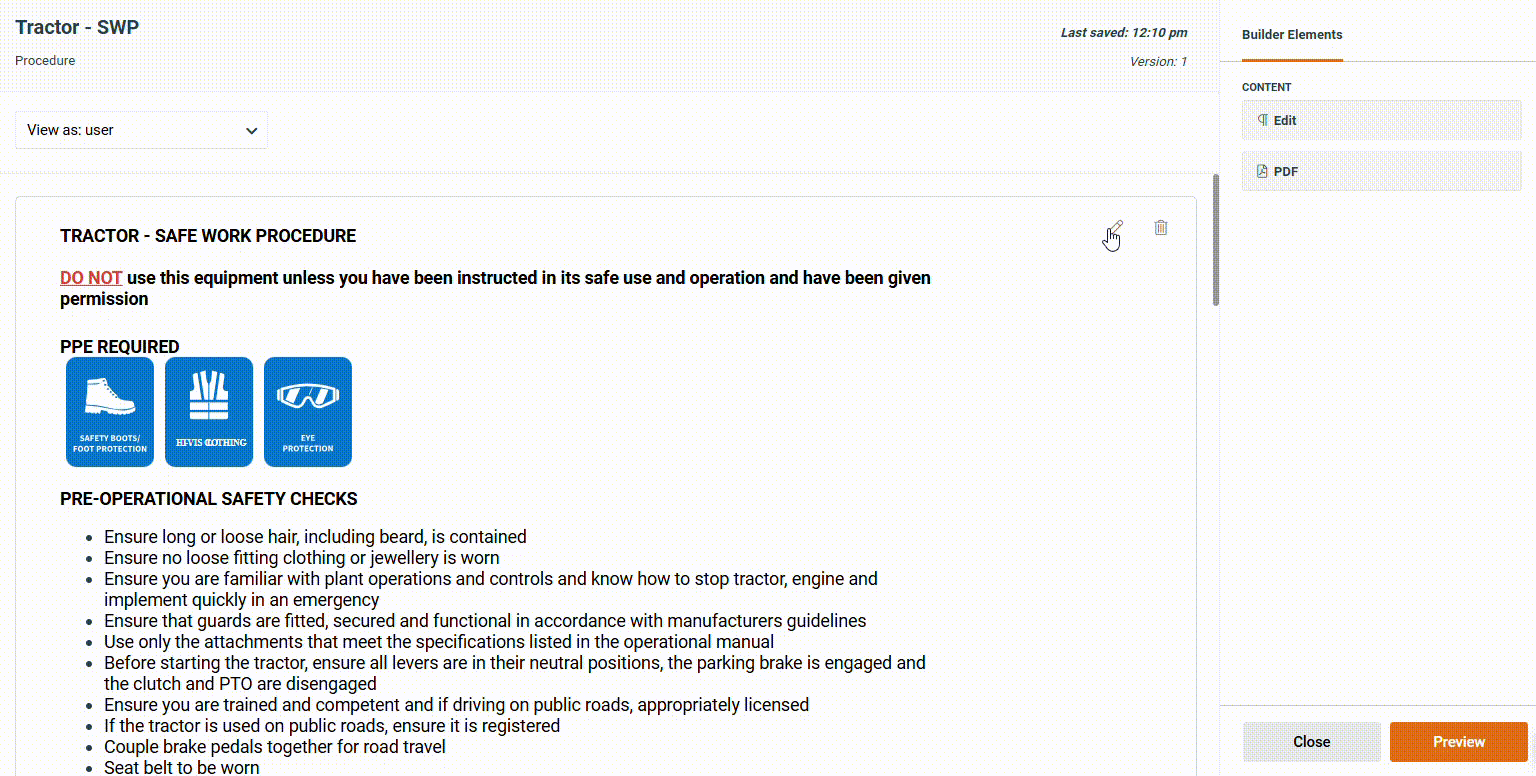The width and height of the screenshot is (1536, 776).
Task: Click the underlined "DO NOT" link text
Action: [91, 278]
